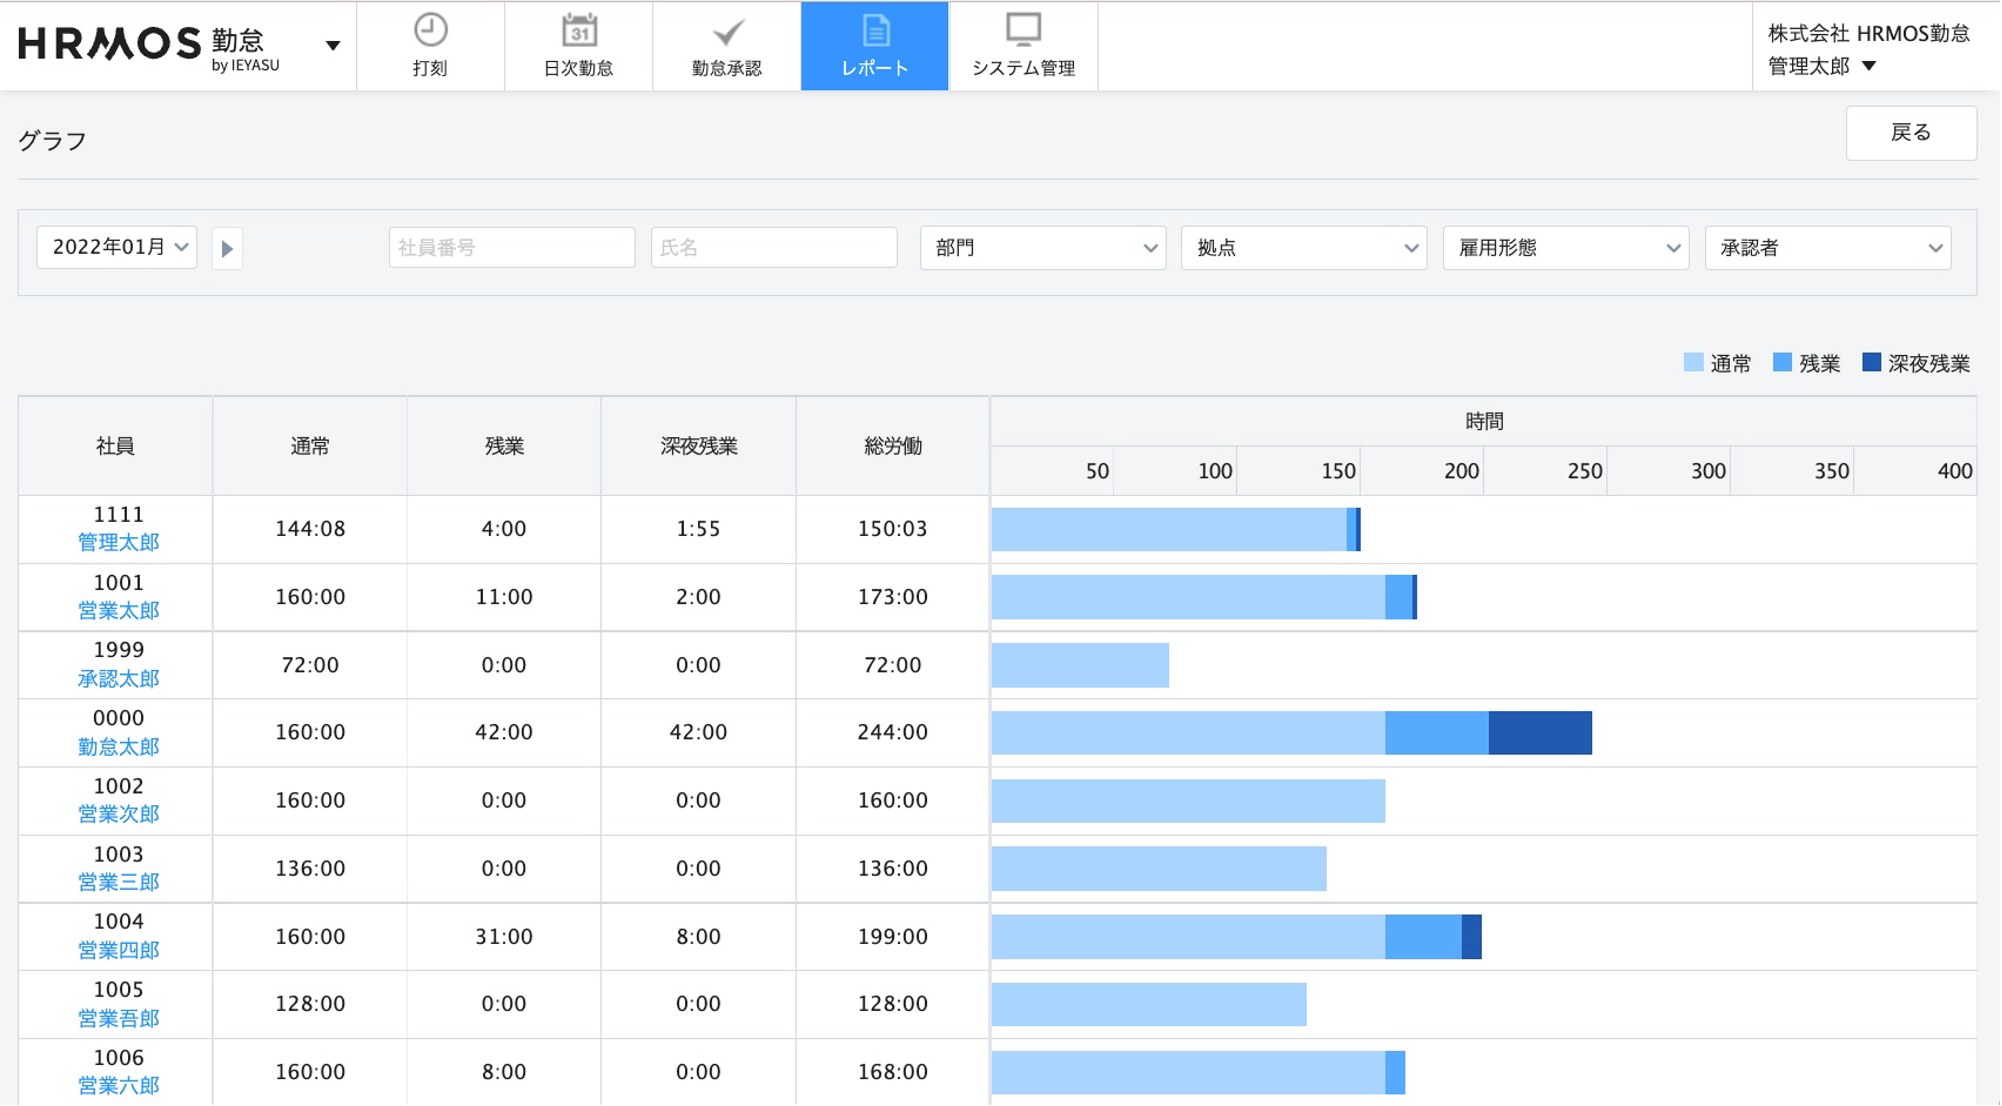Open employee link 勤怠太郎

coord(118,747)
